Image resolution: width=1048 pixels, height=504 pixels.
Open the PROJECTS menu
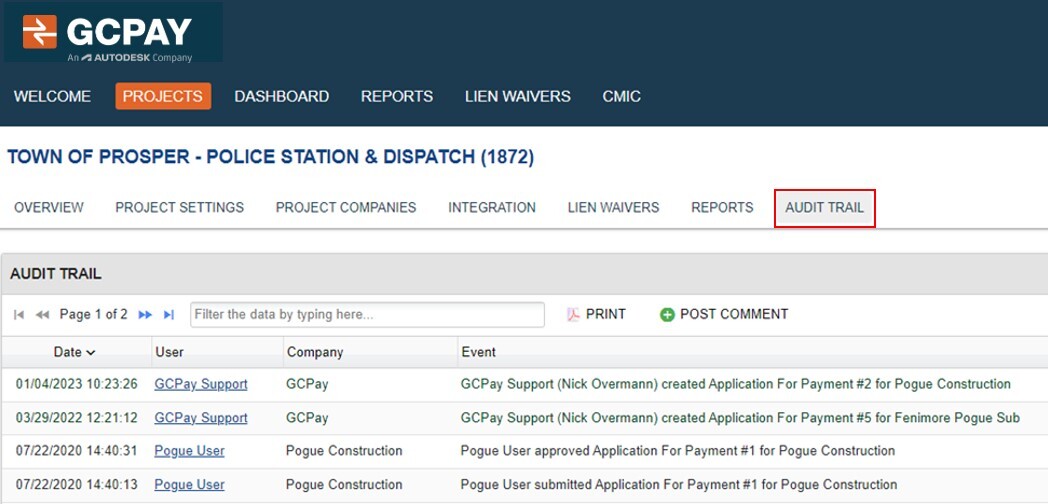(x=163, y=96)
